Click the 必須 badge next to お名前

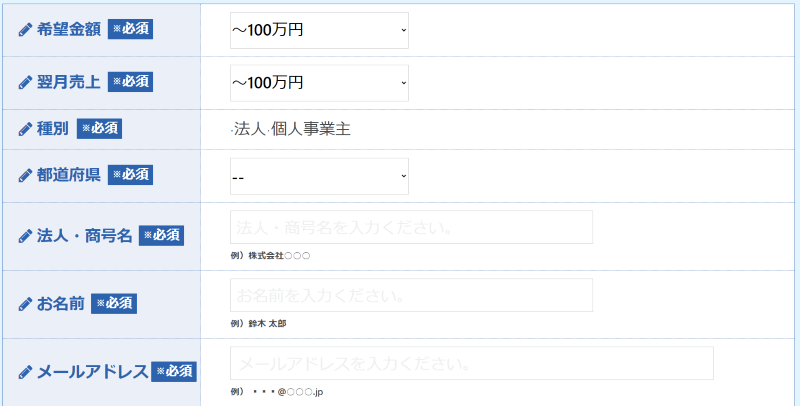[114, 303]
